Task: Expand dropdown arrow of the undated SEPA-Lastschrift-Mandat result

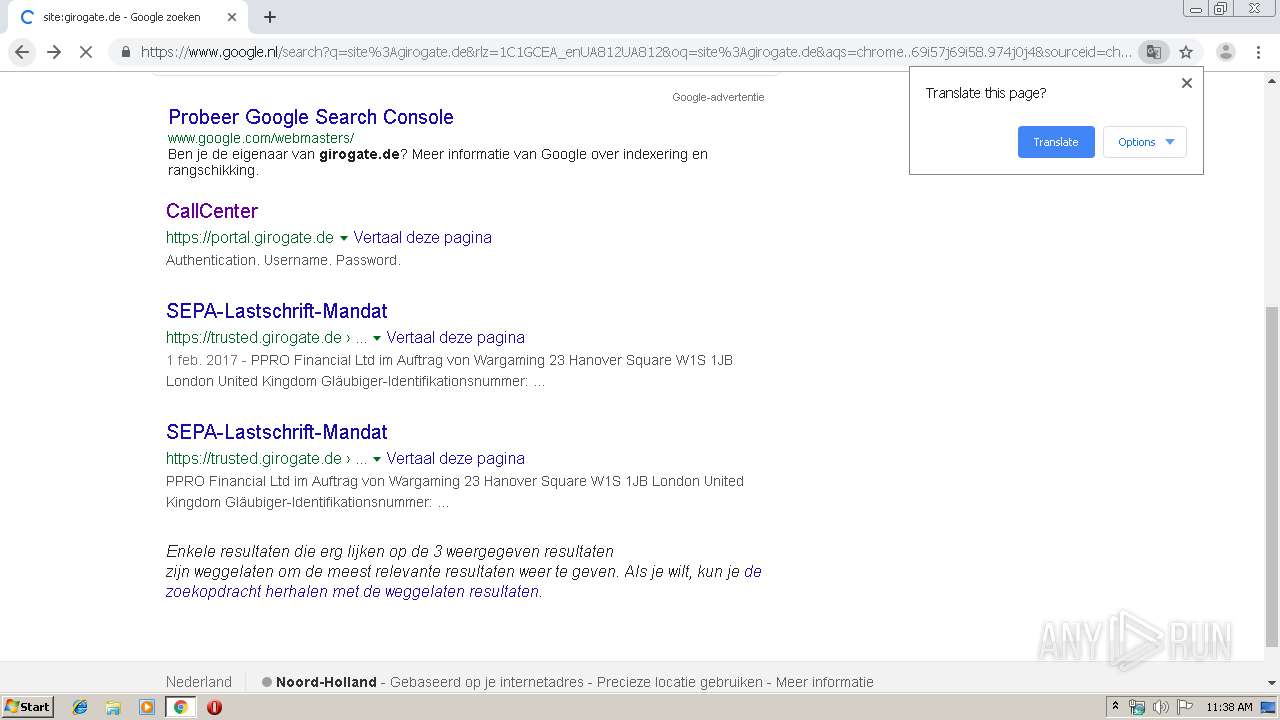Action: (377, 459)
